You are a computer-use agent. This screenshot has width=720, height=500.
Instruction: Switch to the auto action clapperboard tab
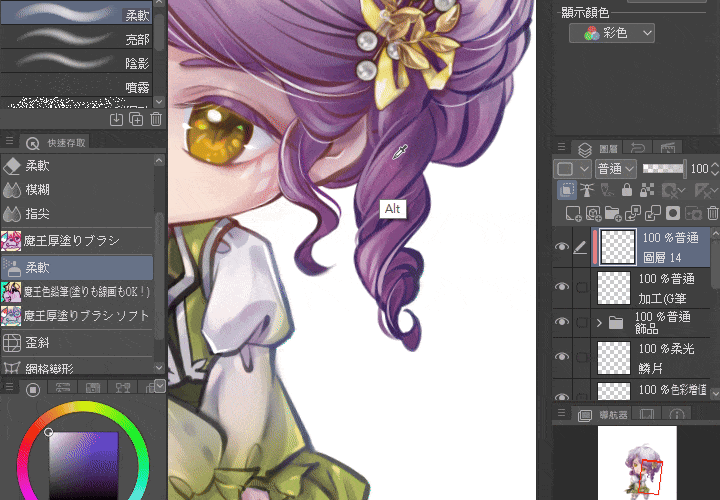point(667,148)
